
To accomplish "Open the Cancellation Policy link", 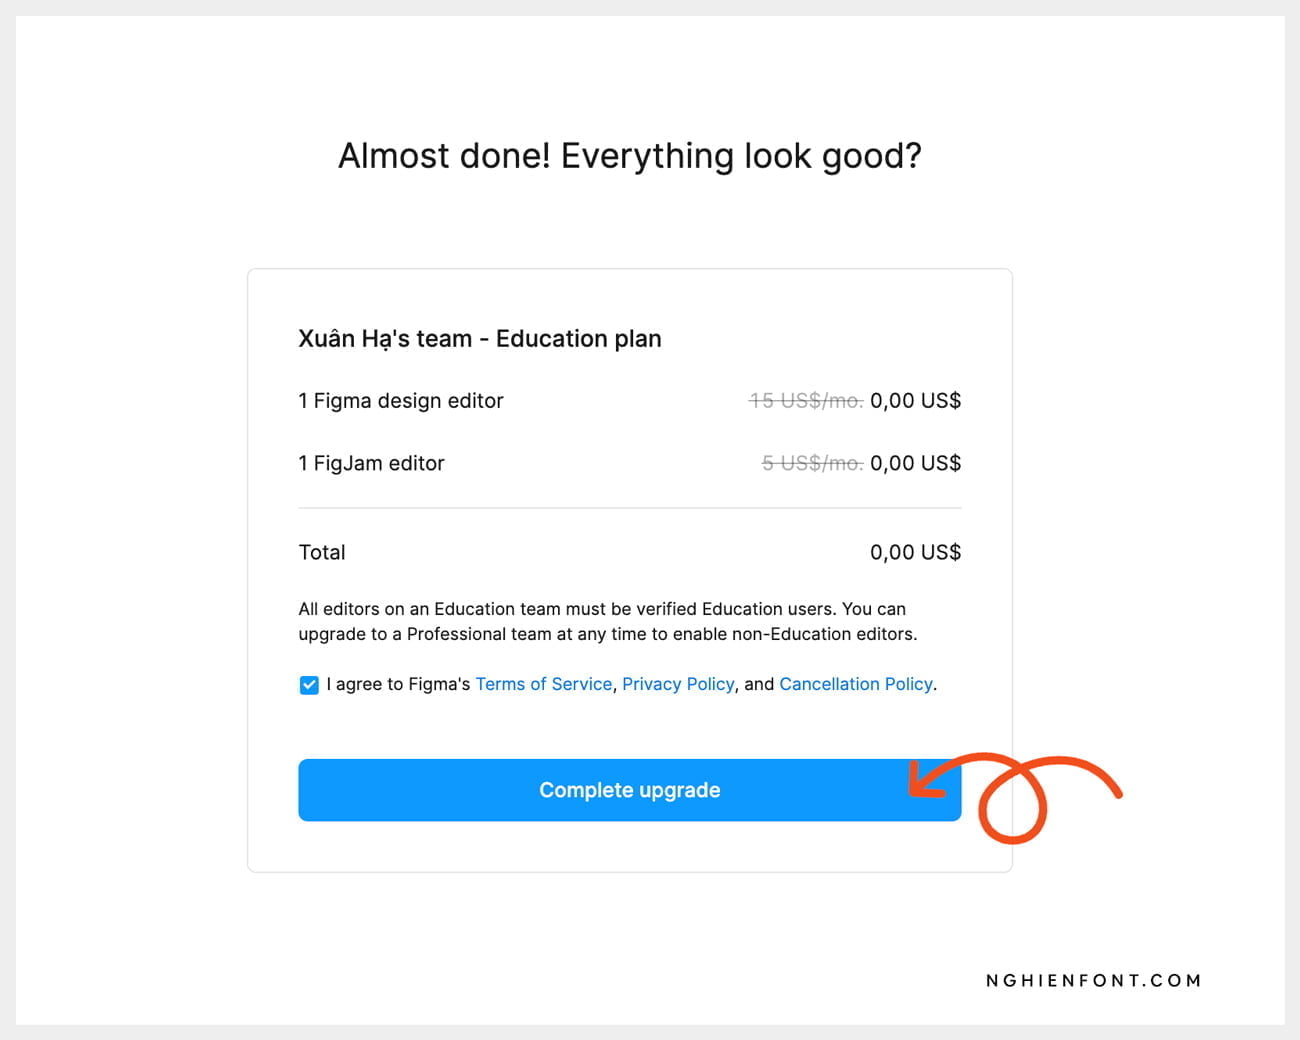I will [x=855, y=684].
